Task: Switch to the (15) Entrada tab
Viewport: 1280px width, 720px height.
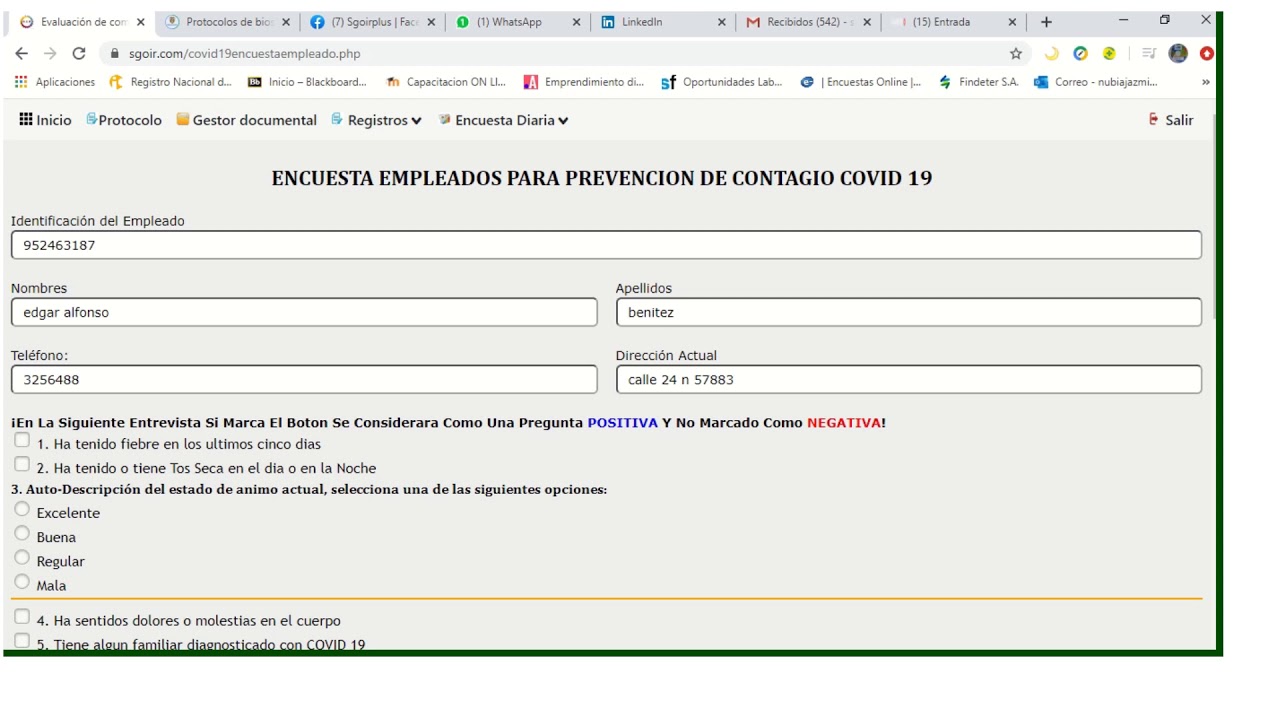Action: (953, 22)
